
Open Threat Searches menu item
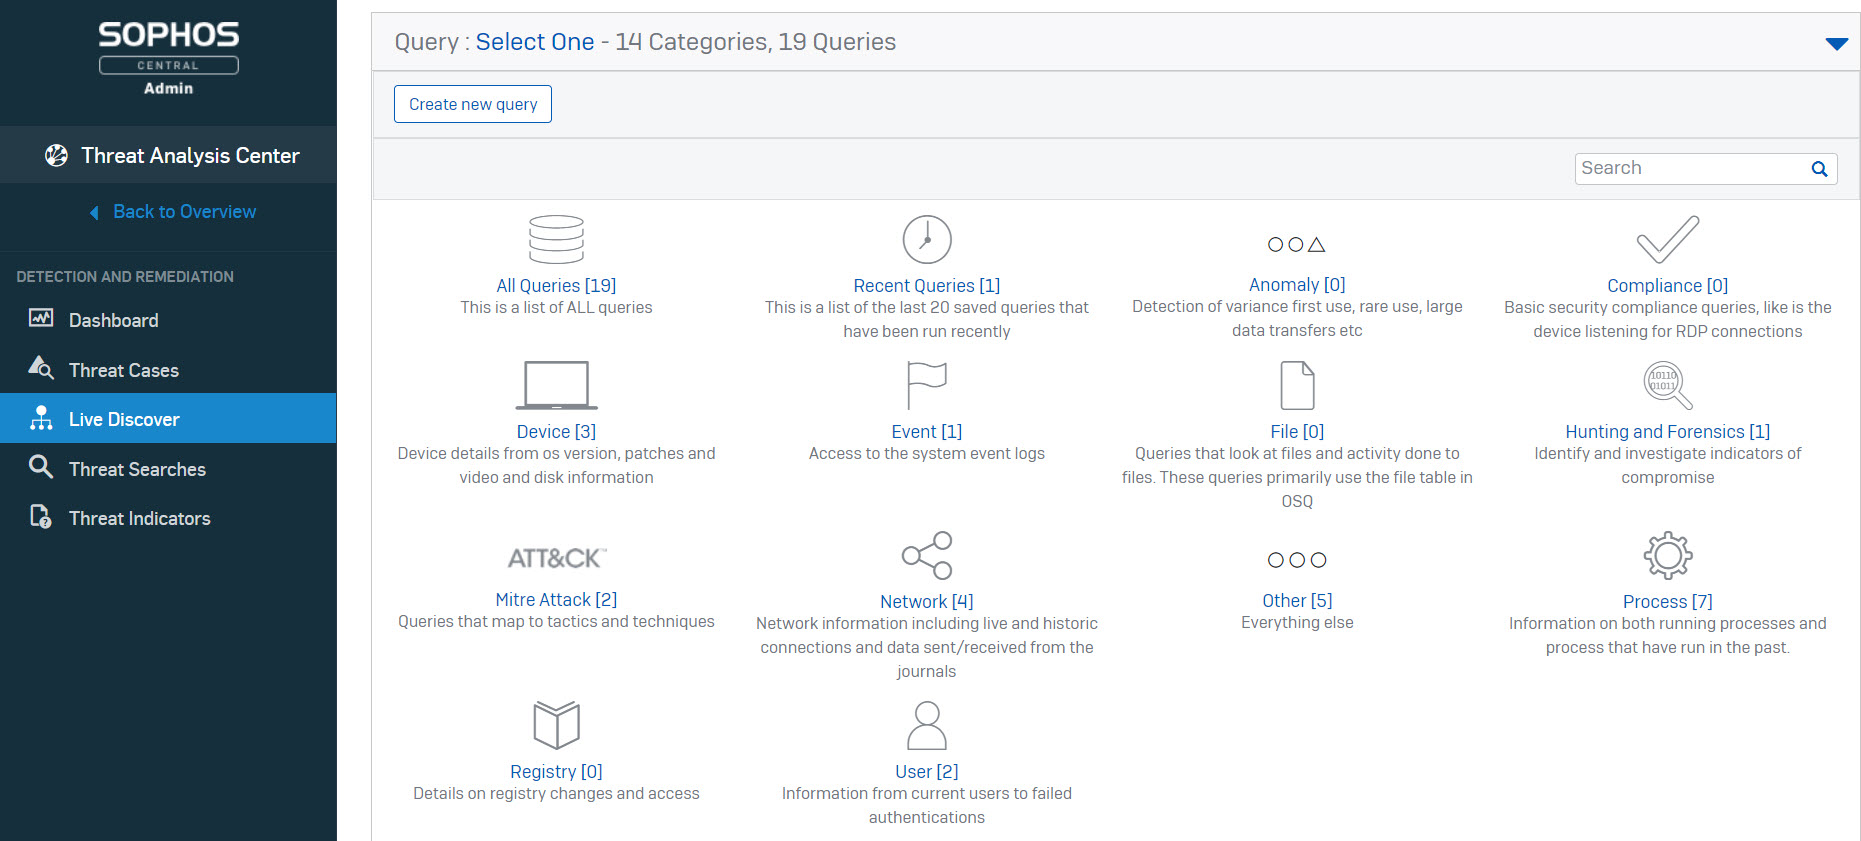click(x=137, y=469)
